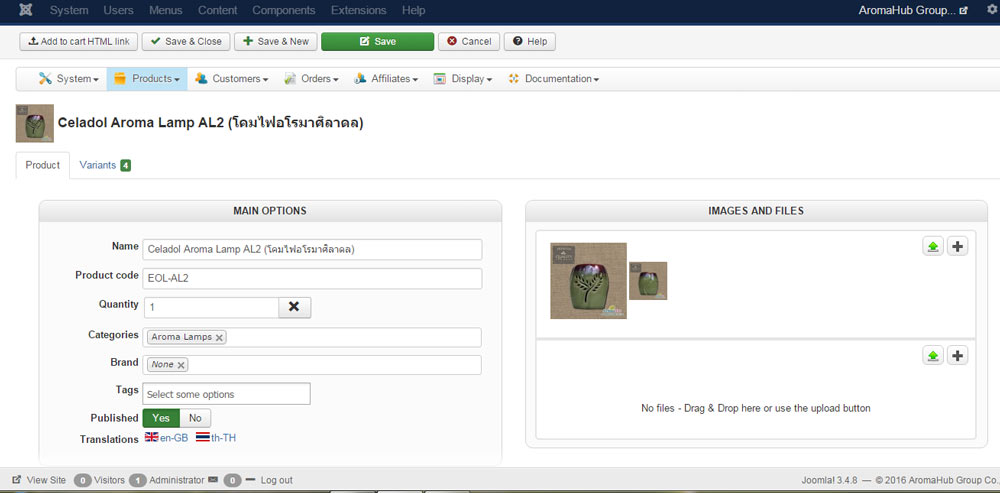Open the Extensions menu

[x=358, y=10]
